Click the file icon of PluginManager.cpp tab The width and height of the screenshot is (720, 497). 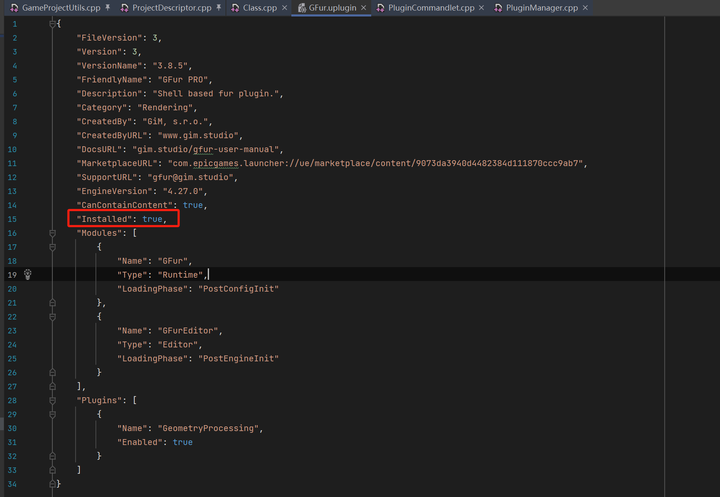498,8
